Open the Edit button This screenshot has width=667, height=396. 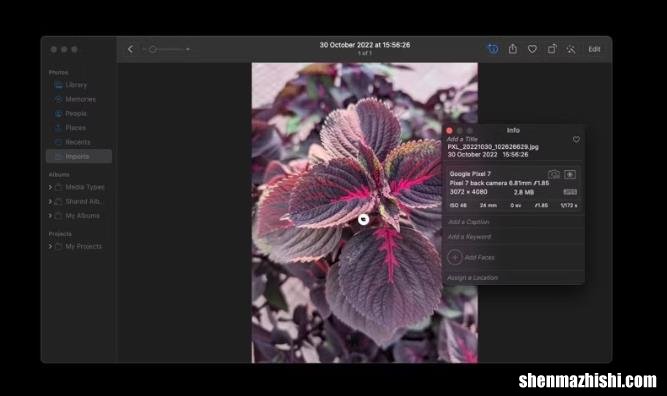(x=594, y=49)
